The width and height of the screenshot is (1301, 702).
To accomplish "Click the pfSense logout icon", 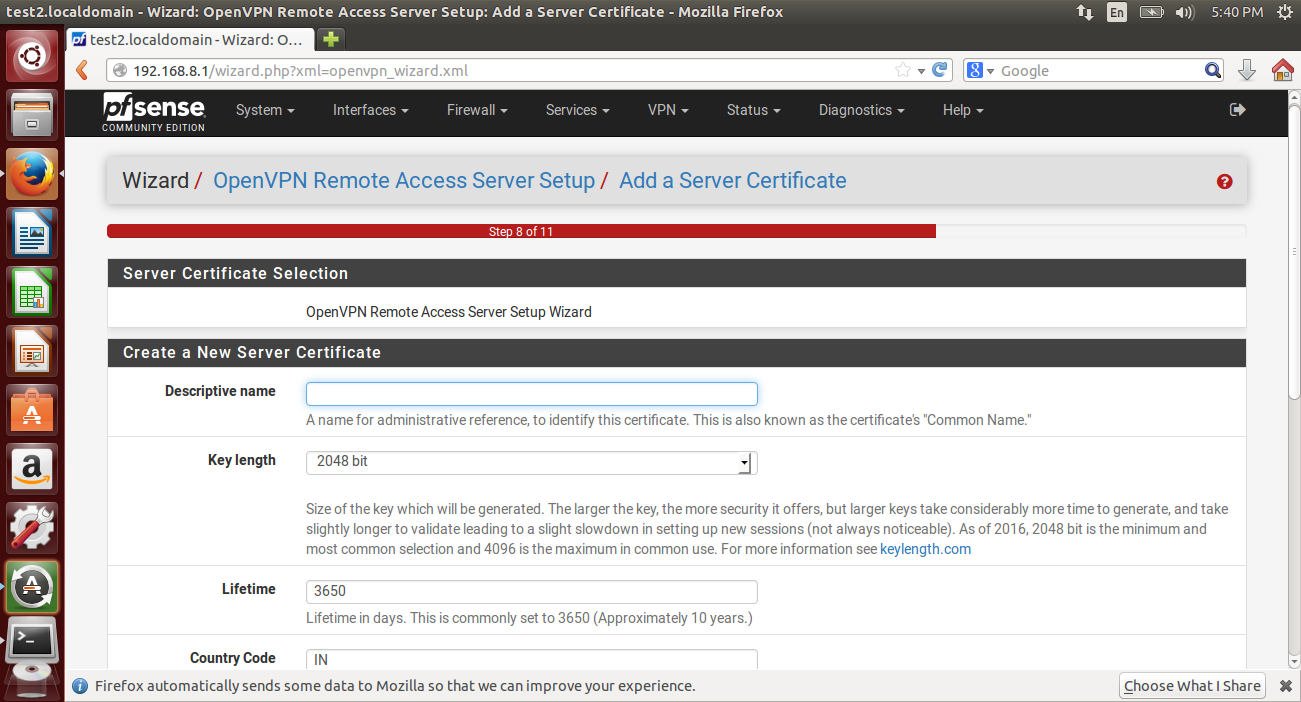I will click(x=1237, y=110).
